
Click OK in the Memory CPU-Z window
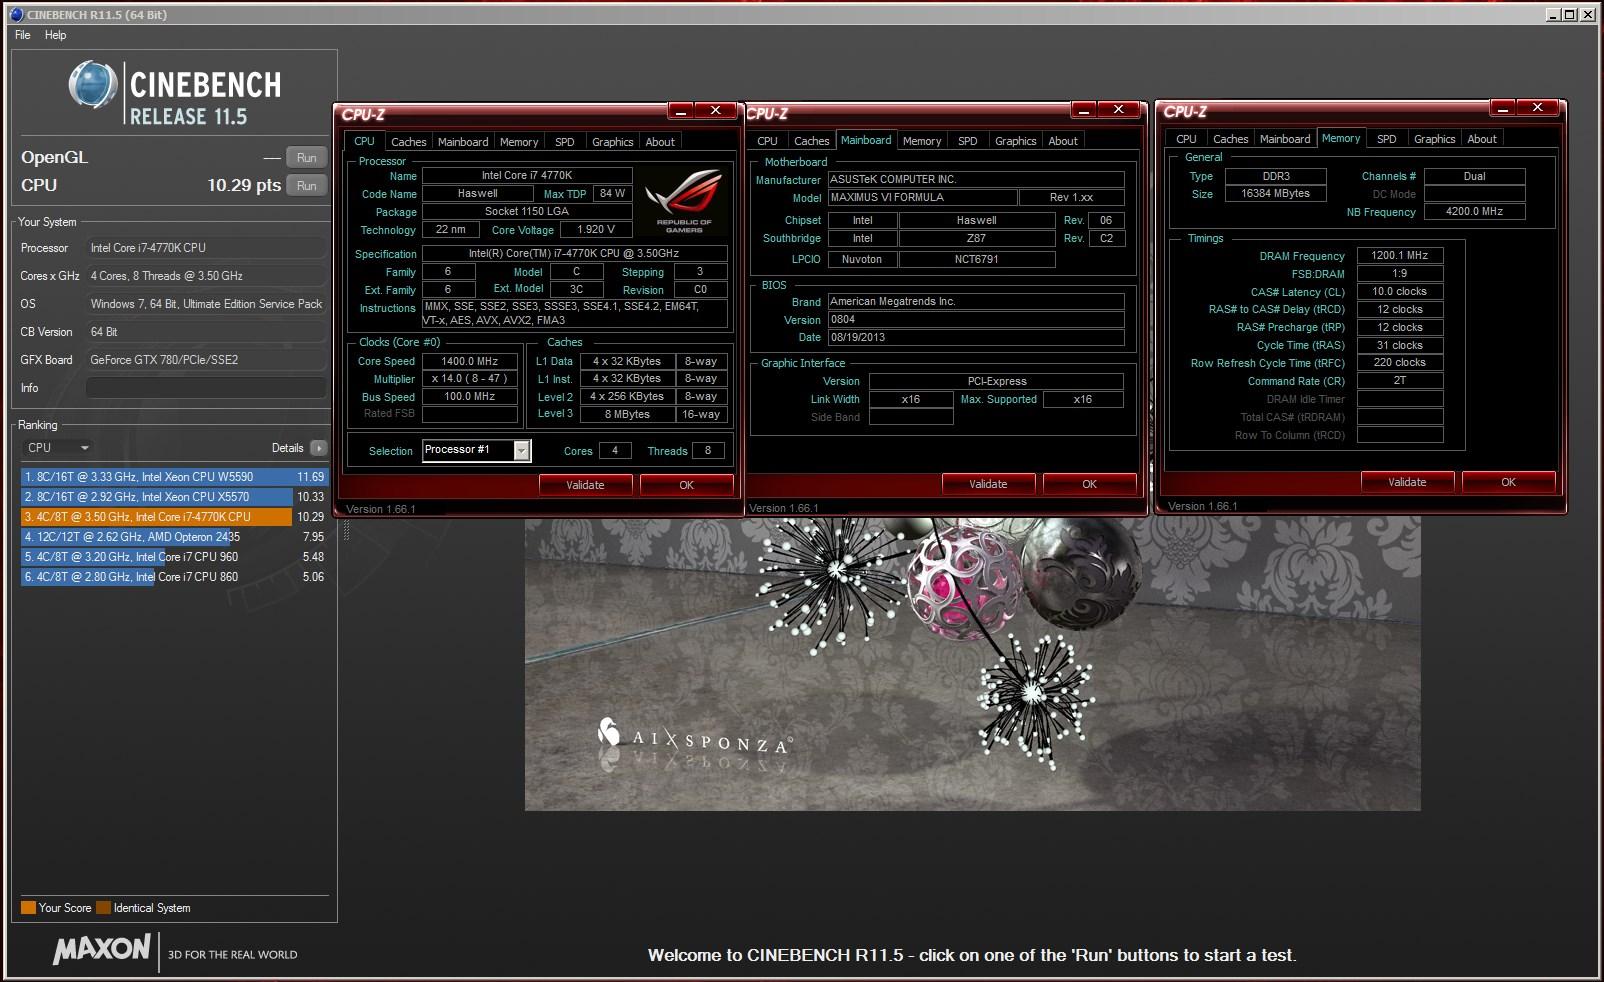[x=1508, y=482]
